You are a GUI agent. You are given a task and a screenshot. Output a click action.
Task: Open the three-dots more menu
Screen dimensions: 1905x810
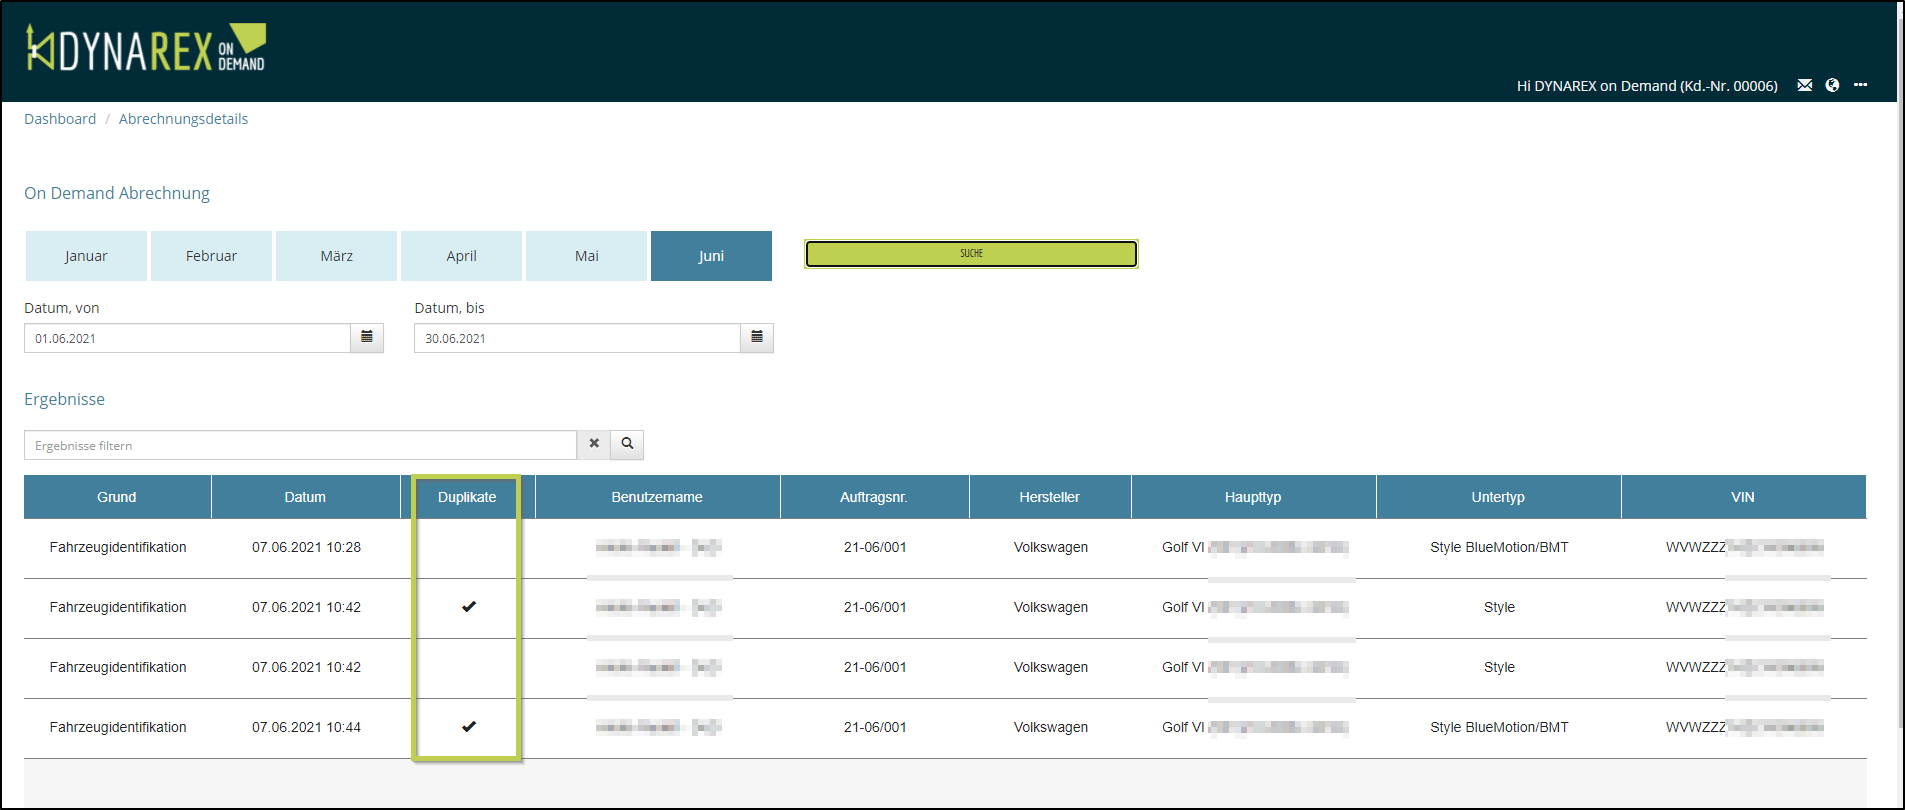[x=1860, y=85]
